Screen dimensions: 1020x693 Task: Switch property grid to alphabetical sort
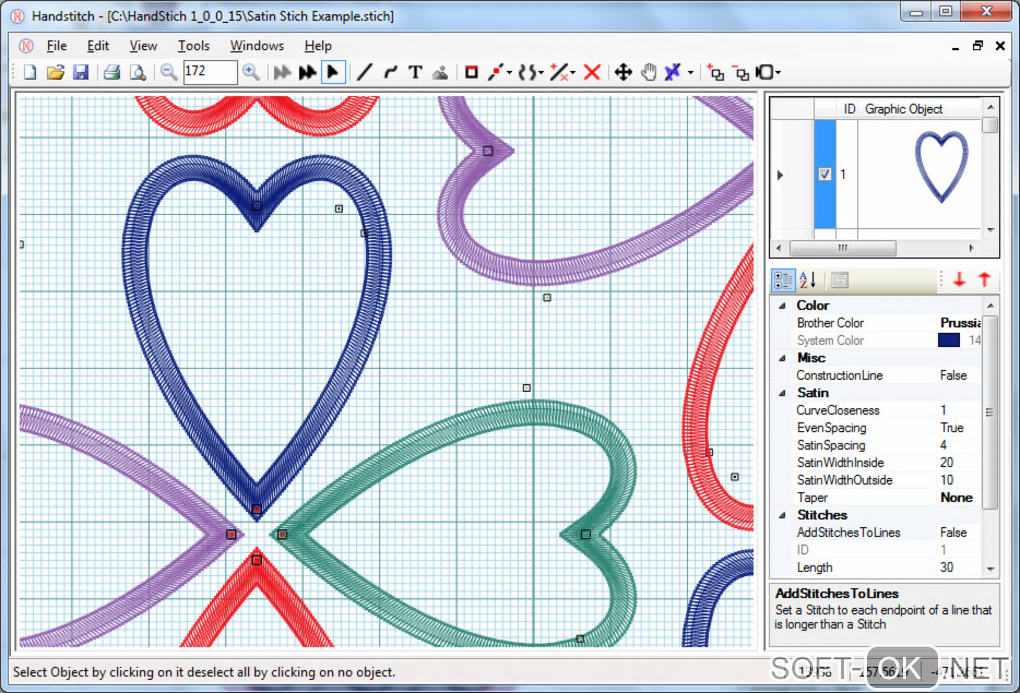click(x=808, y=280)
